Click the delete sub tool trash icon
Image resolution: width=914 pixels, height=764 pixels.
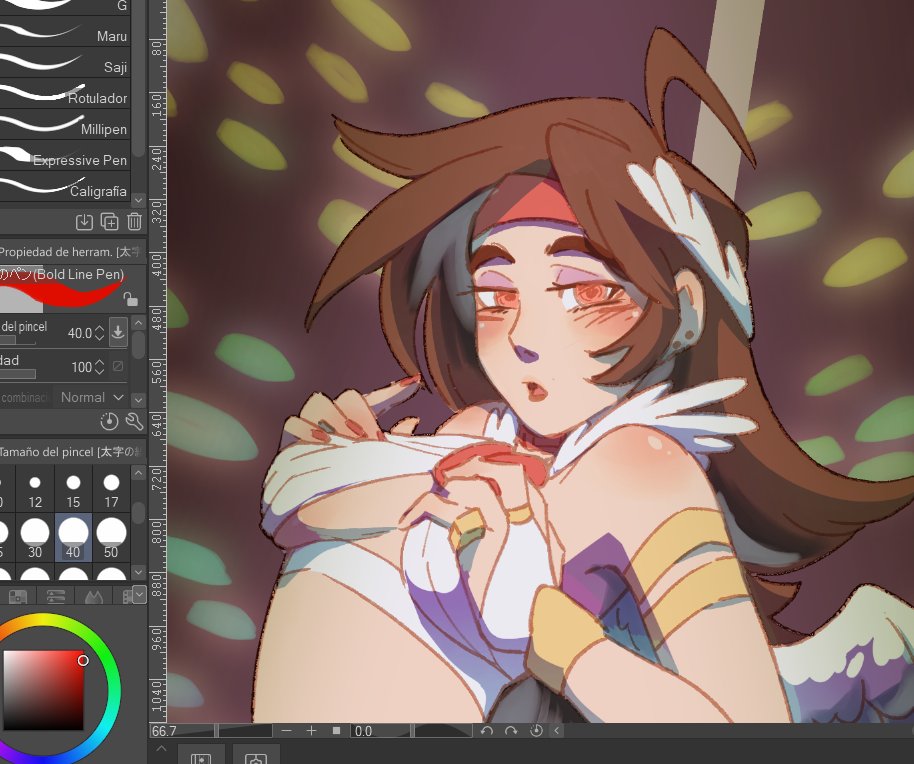coord(134,221)
